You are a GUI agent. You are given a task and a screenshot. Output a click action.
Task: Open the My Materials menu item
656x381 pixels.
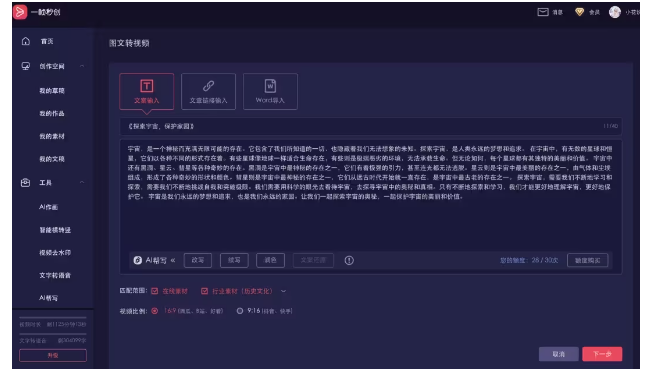(x=52, y=136)
